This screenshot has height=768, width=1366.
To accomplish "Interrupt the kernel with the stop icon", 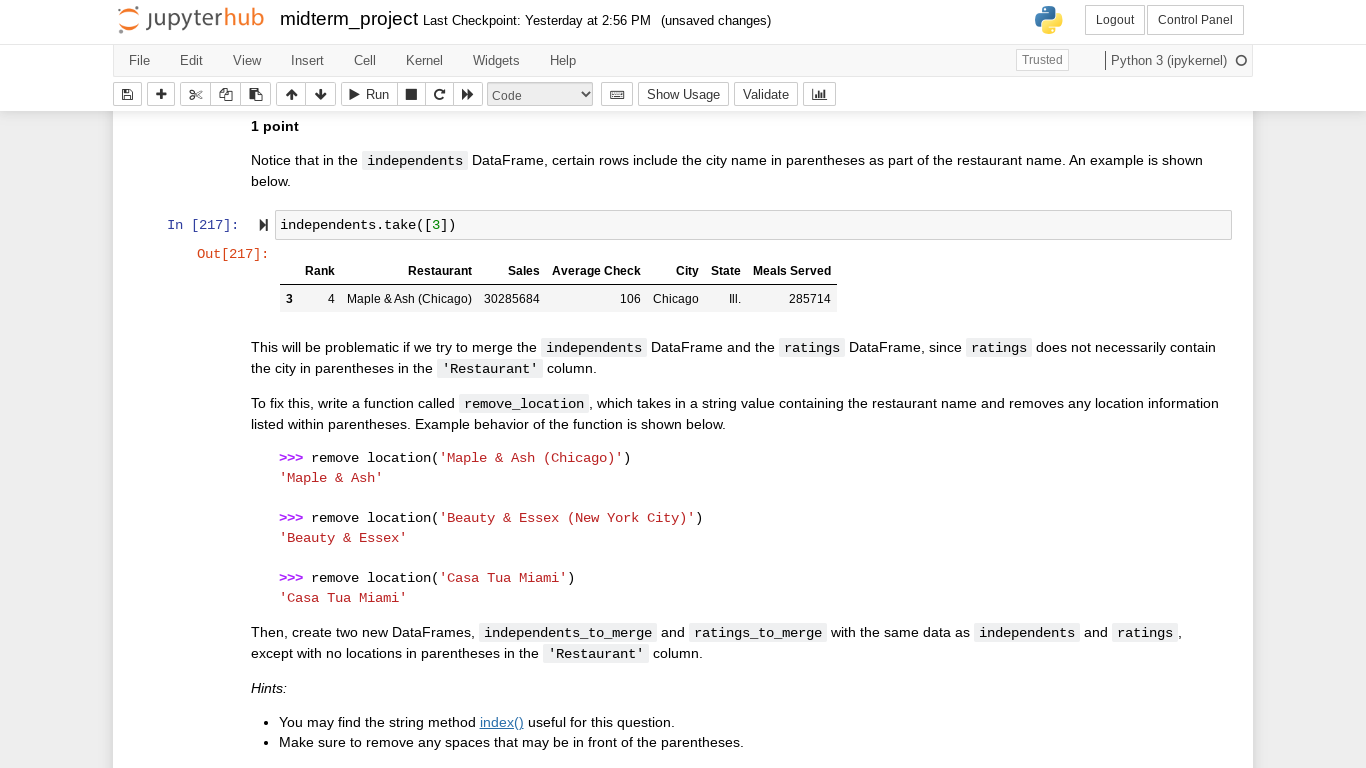I will click(411, 94).
